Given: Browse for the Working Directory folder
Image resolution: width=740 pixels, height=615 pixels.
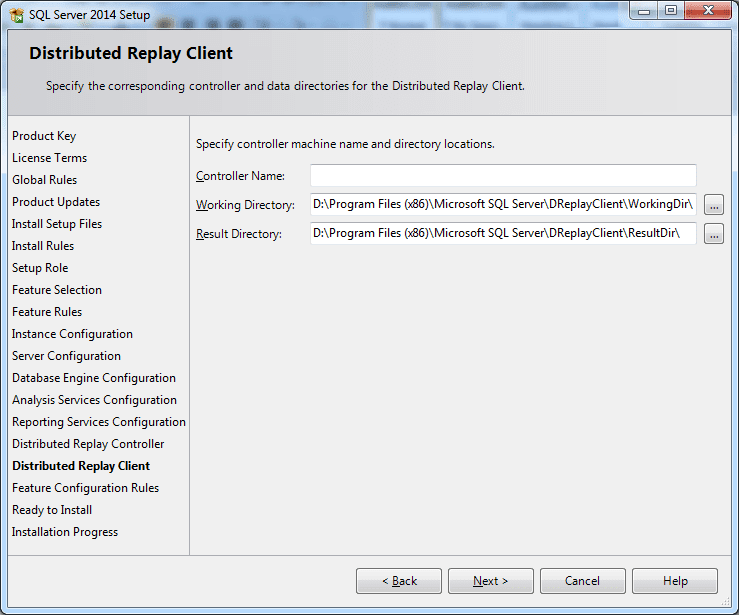Looking at the screenshot, I should point(714,205).
